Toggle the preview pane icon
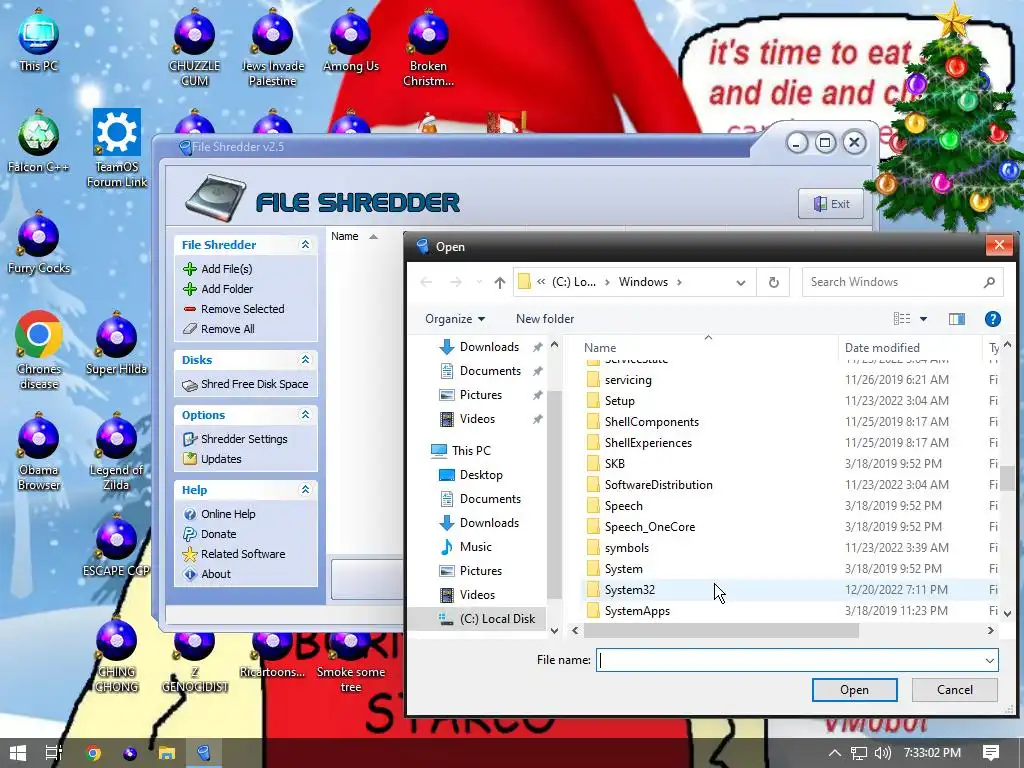1024x768 pixels. tap(957, 319)
